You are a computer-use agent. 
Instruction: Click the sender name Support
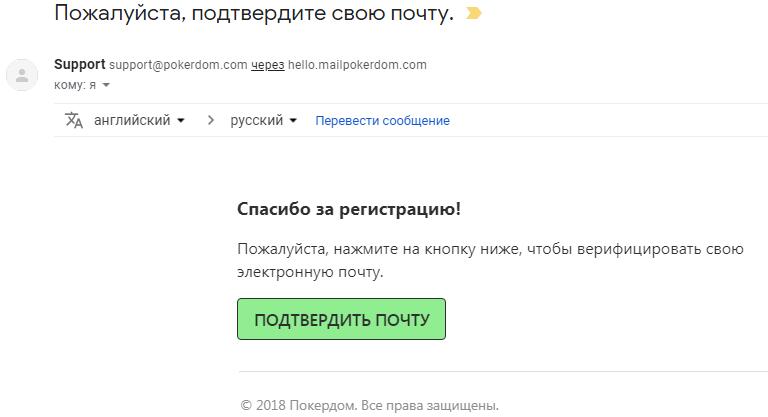point(79,65)
